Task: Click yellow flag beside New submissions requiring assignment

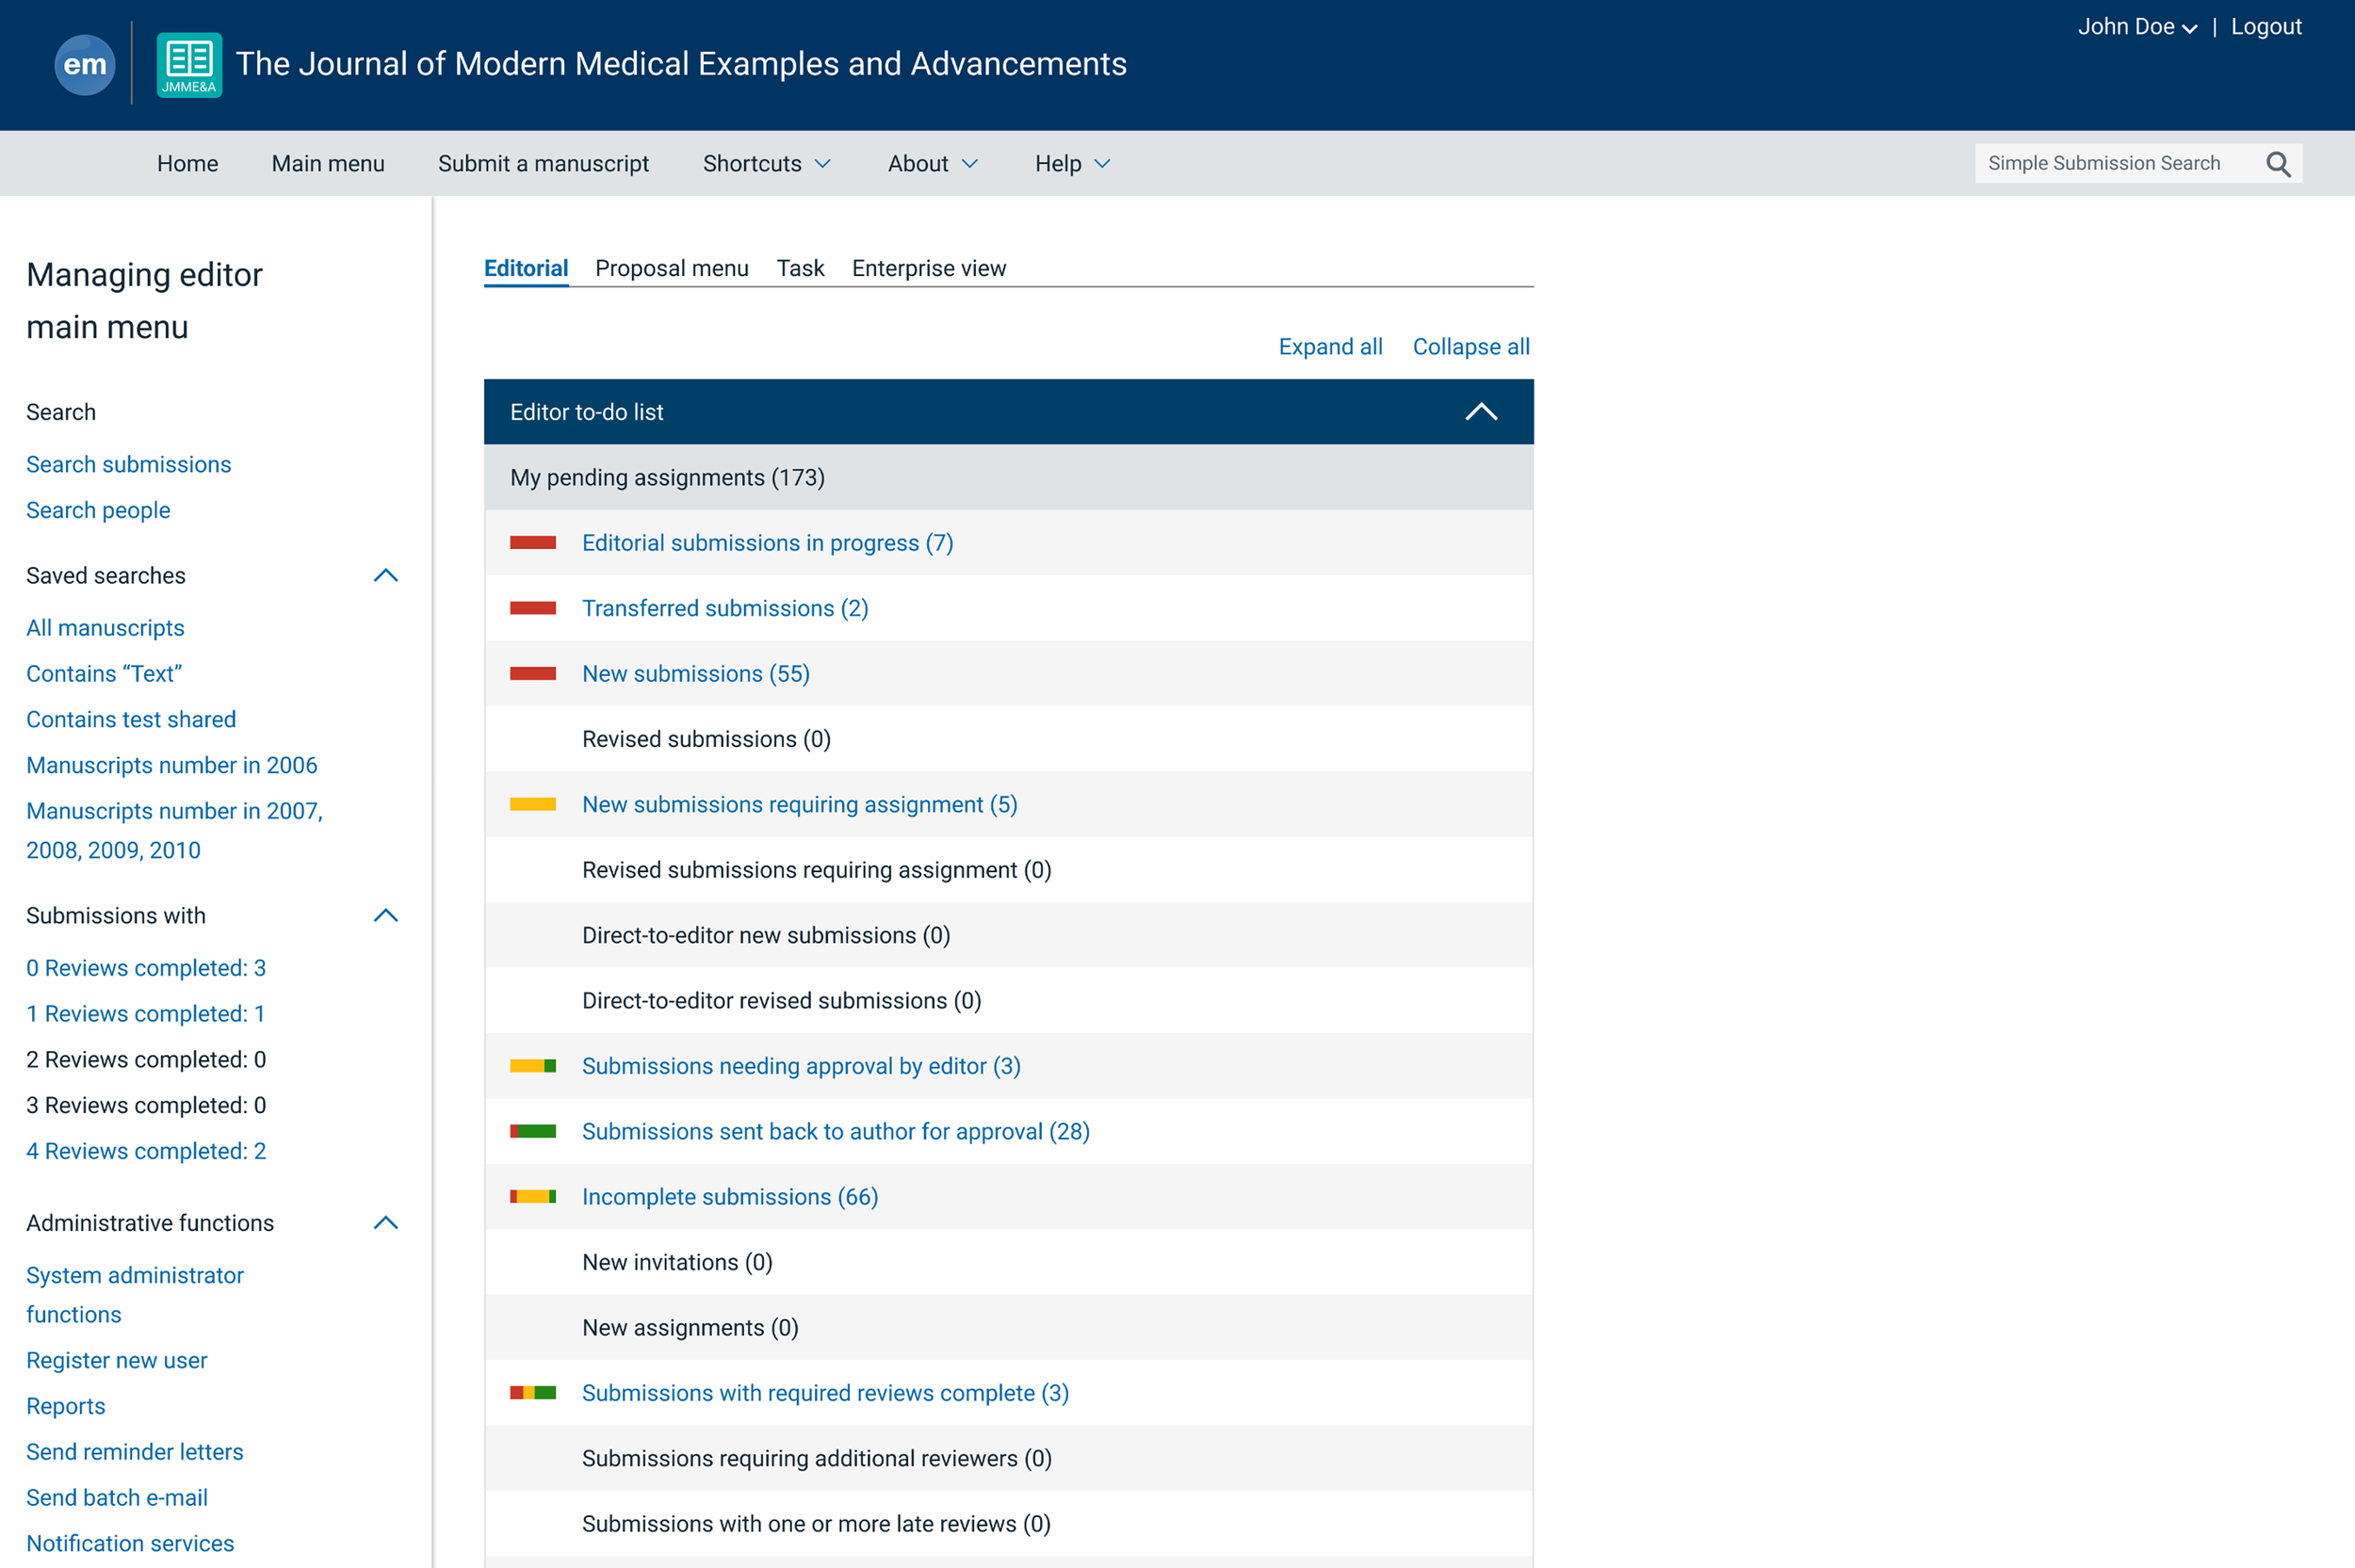Action: tap(532, 805)
